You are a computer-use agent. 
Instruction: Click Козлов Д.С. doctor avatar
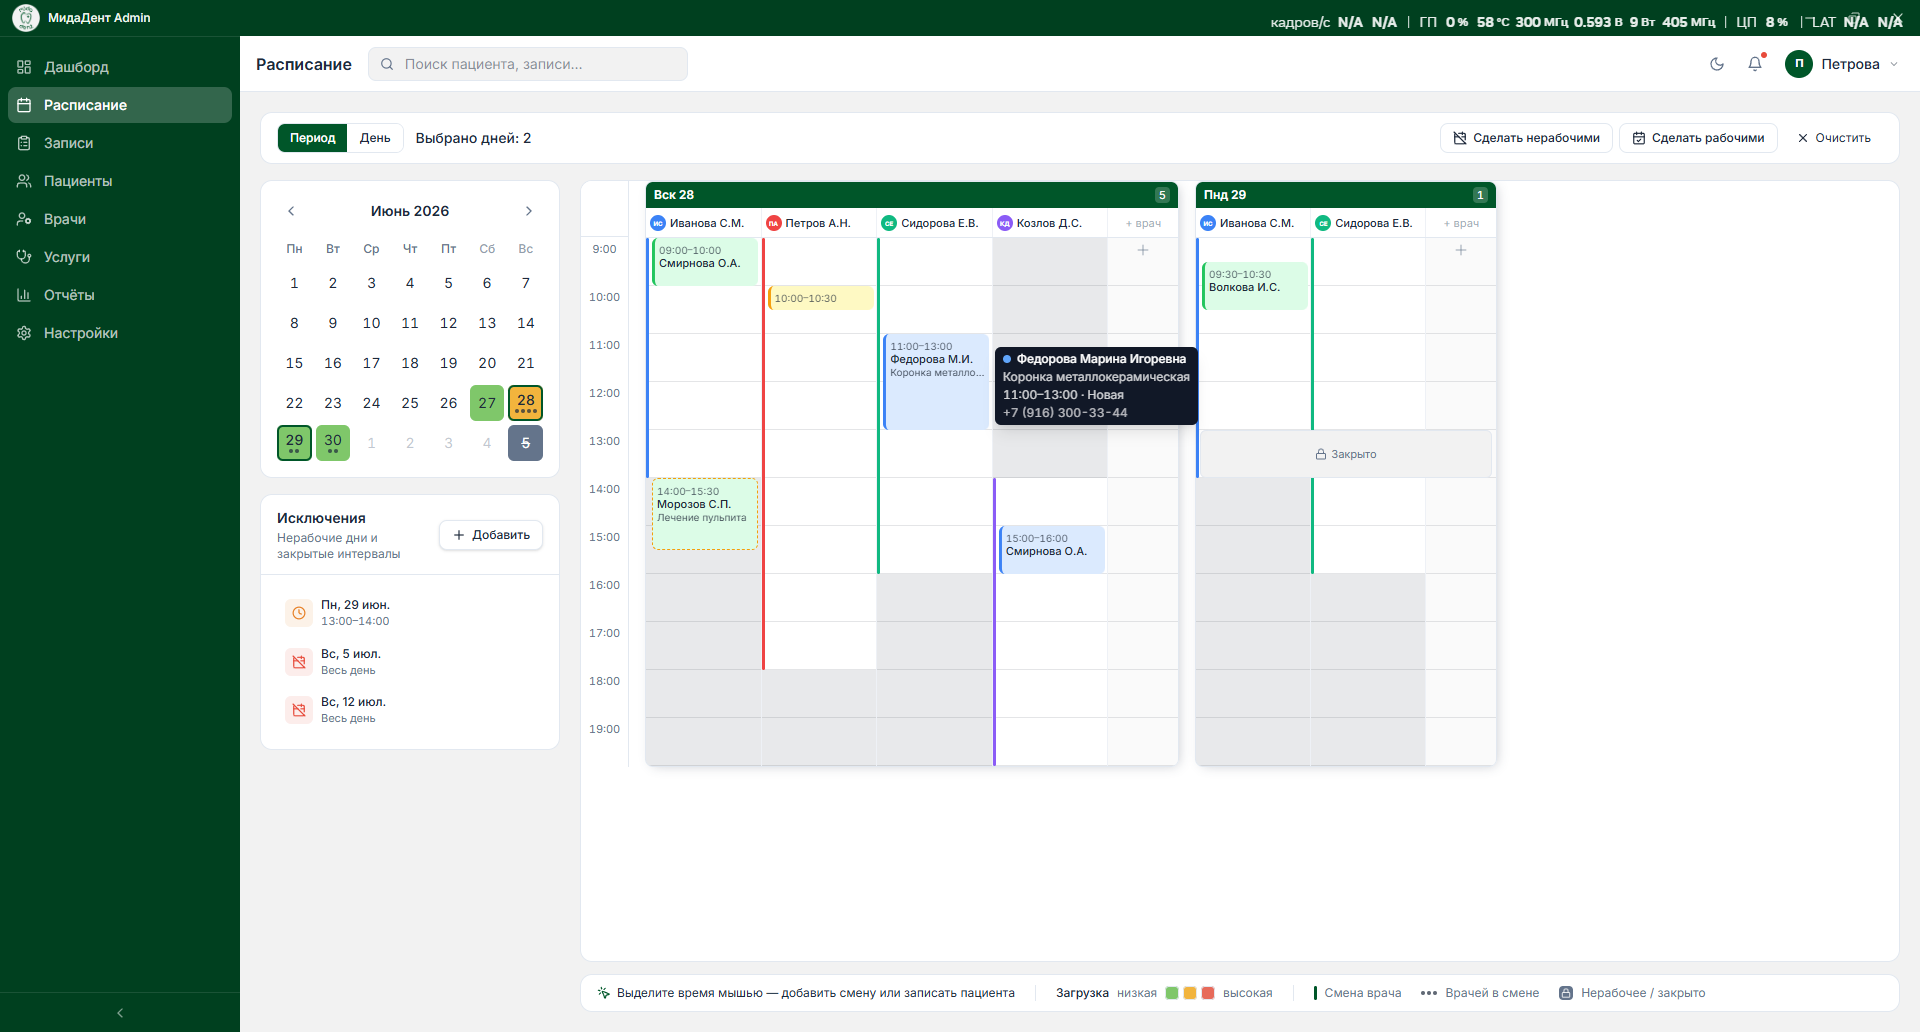(x=1005, y=223)
